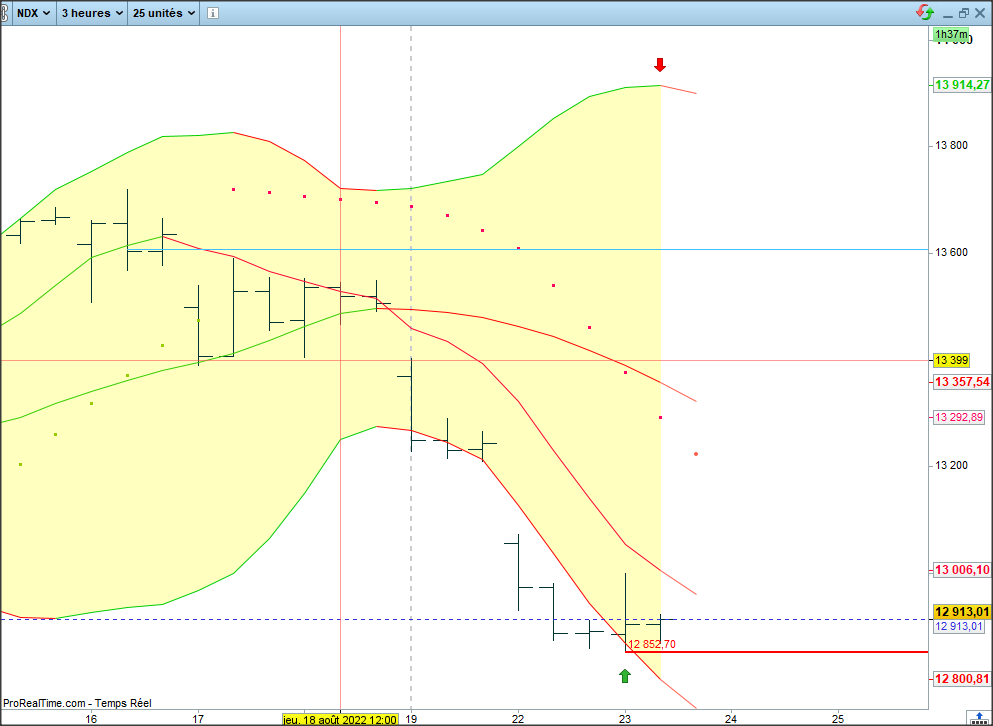Click the 12 800,81 price label
Image resolution: width=993 pixels, height=726 pixels.
962,679
